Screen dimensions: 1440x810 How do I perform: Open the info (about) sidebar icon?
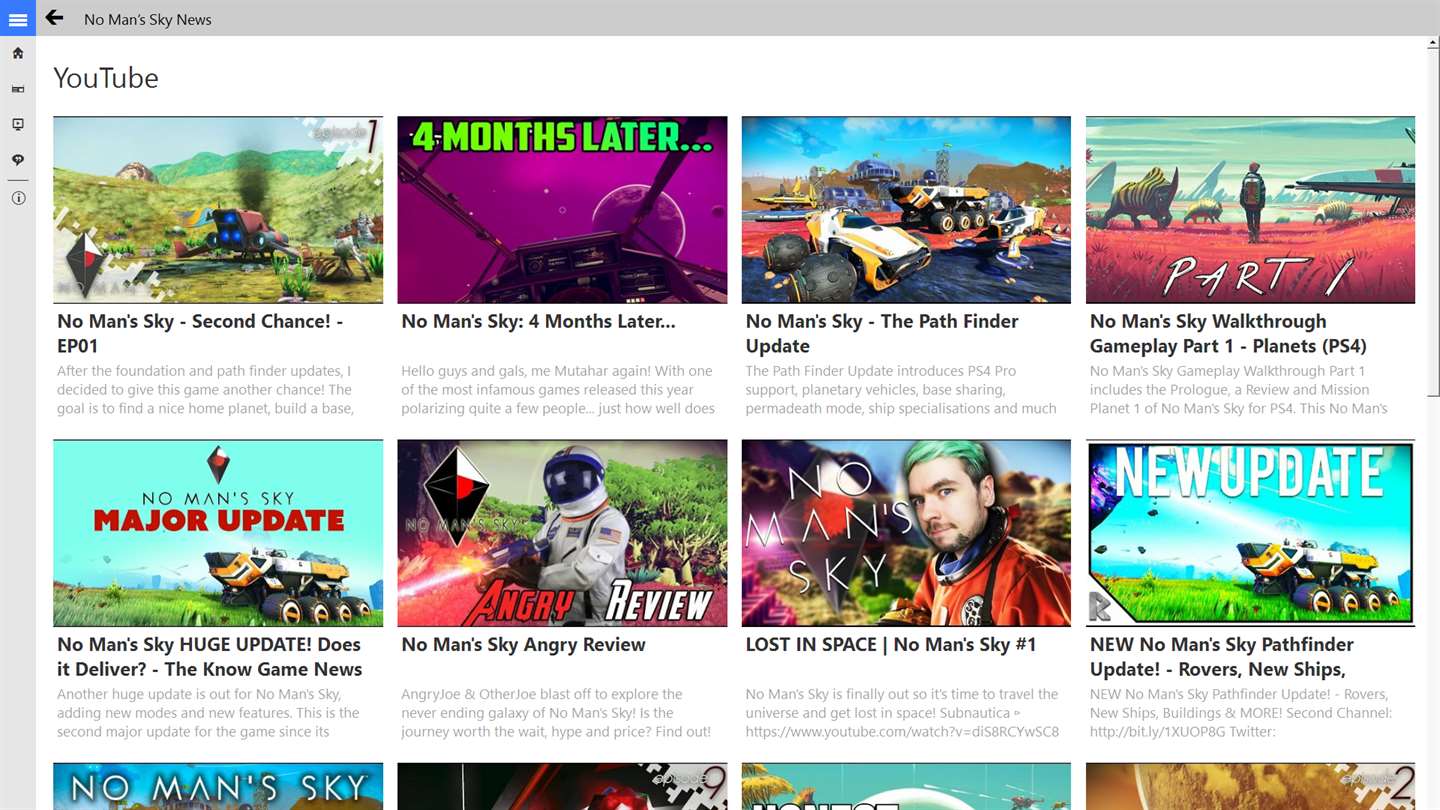(x=18, y=198)
